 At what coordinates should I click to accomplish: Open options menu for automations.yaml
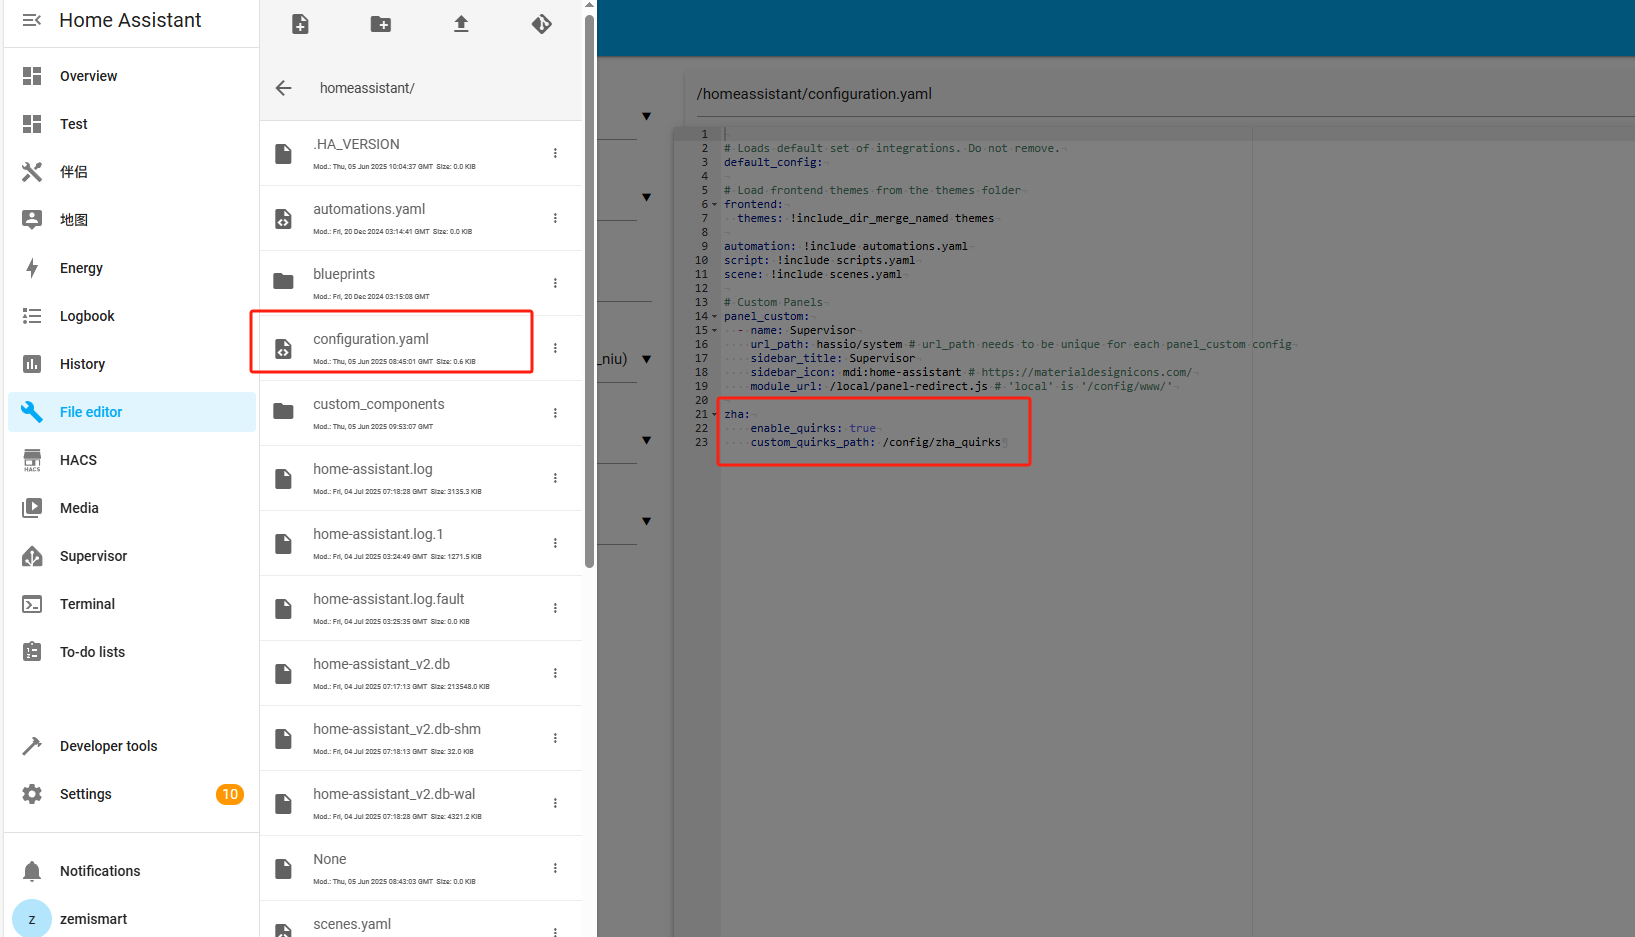pyautogui.click(x=555, y=218)
